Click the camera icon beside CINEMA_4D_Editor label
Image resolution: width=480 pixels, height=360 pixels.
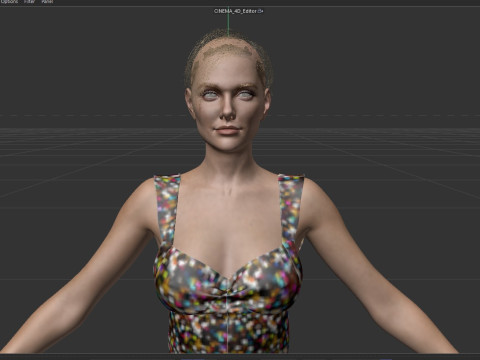261,11
